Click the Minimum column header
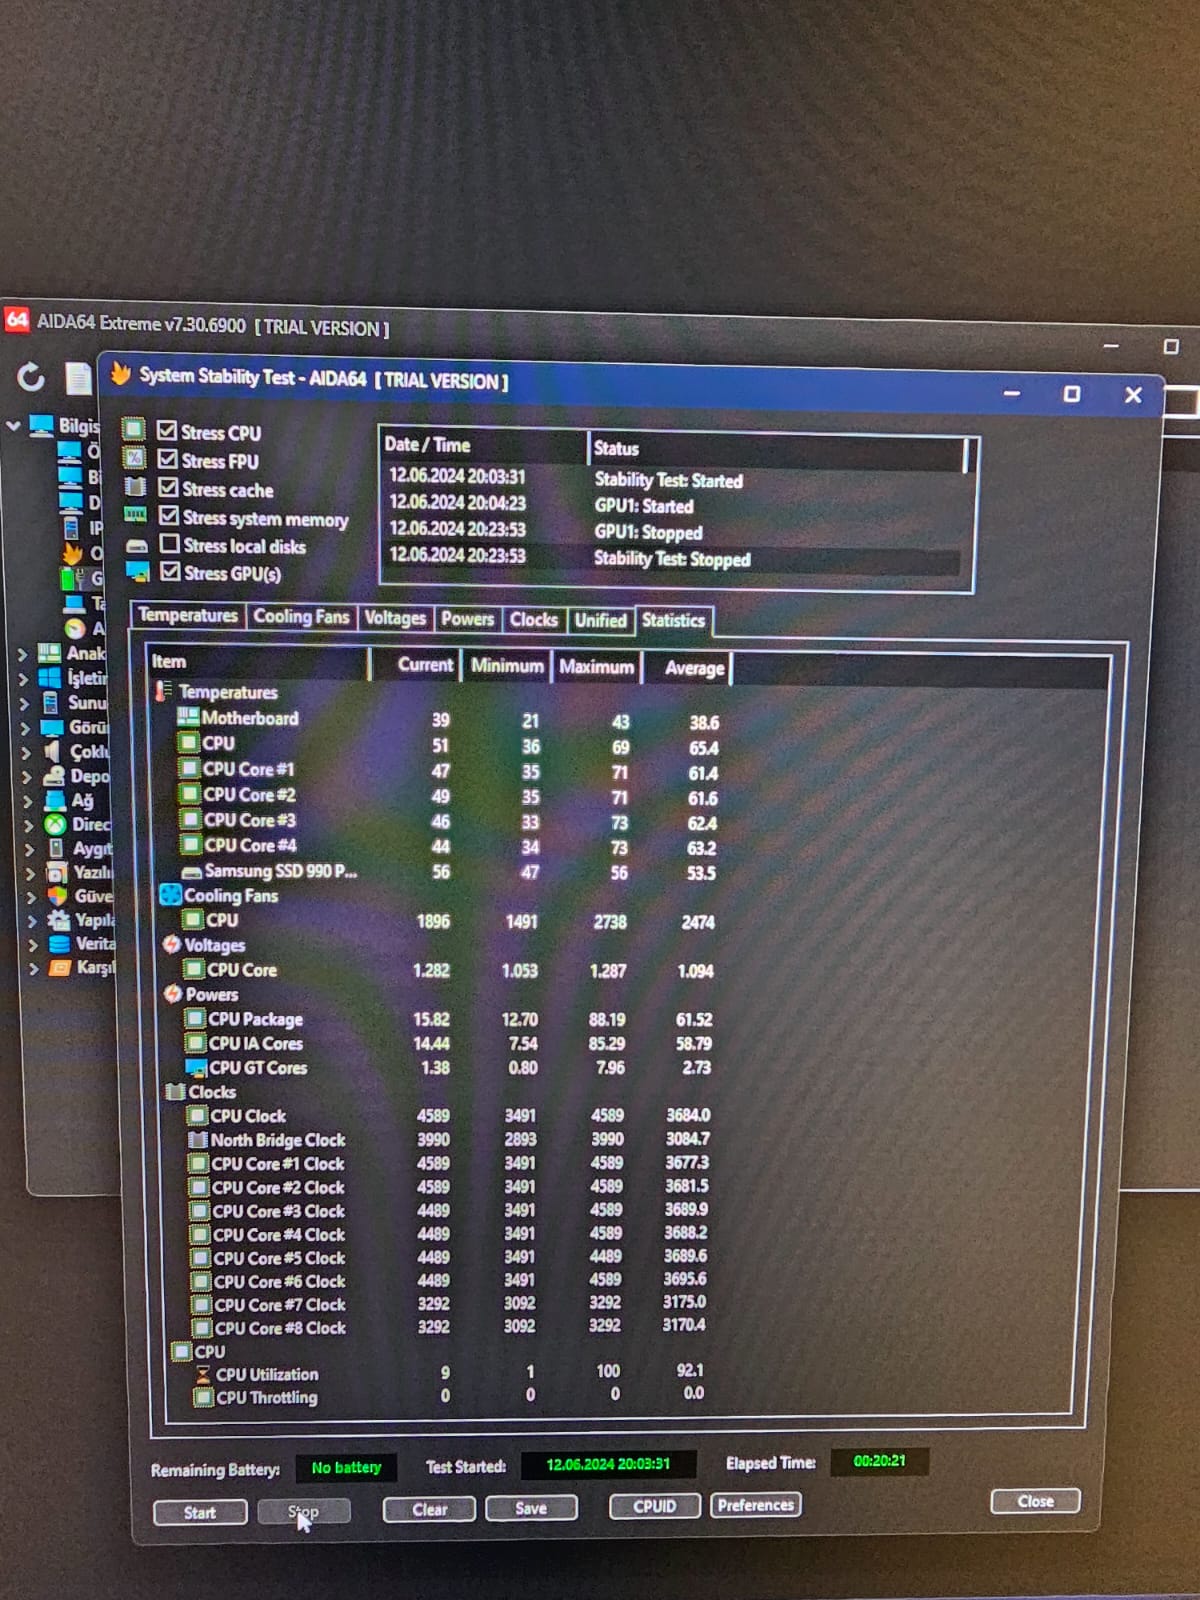Image resolution: width=1200 pixels, height=1600 pixels. 506,666
